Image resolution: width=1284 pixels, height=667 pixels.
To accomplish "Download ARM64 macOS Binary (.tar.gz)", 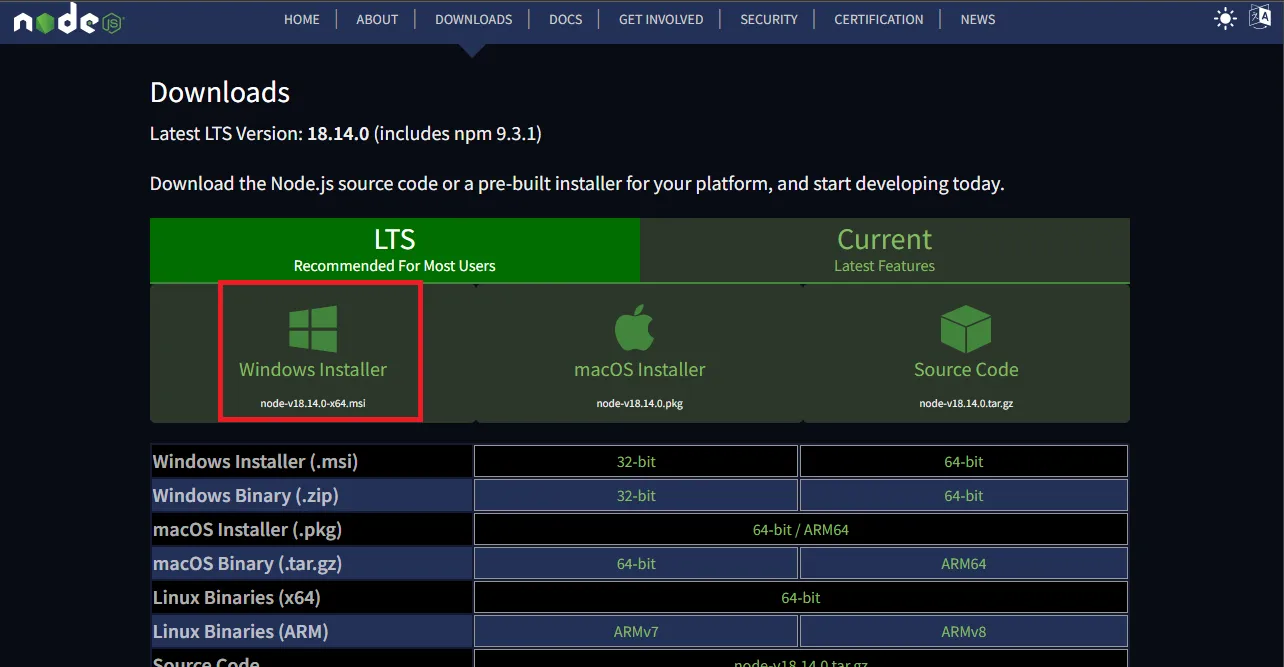I will pos(963,564).
